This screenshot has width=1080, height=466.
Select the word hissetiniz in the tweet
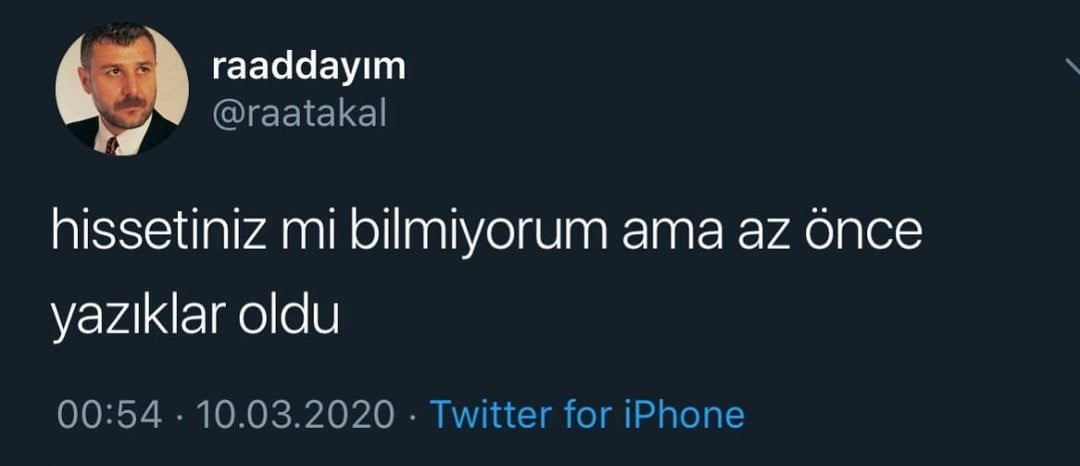click(x=158, y=234)
